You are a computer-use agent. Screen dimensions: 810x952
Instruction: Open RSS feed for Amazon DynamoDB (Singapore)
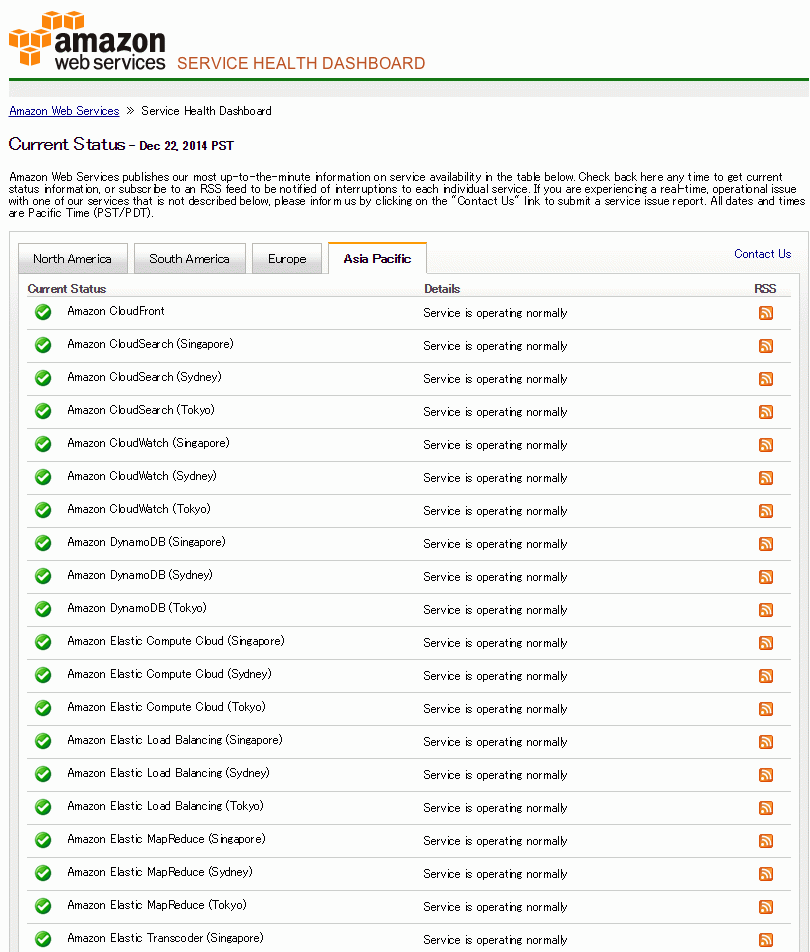(x=766, y=544)
